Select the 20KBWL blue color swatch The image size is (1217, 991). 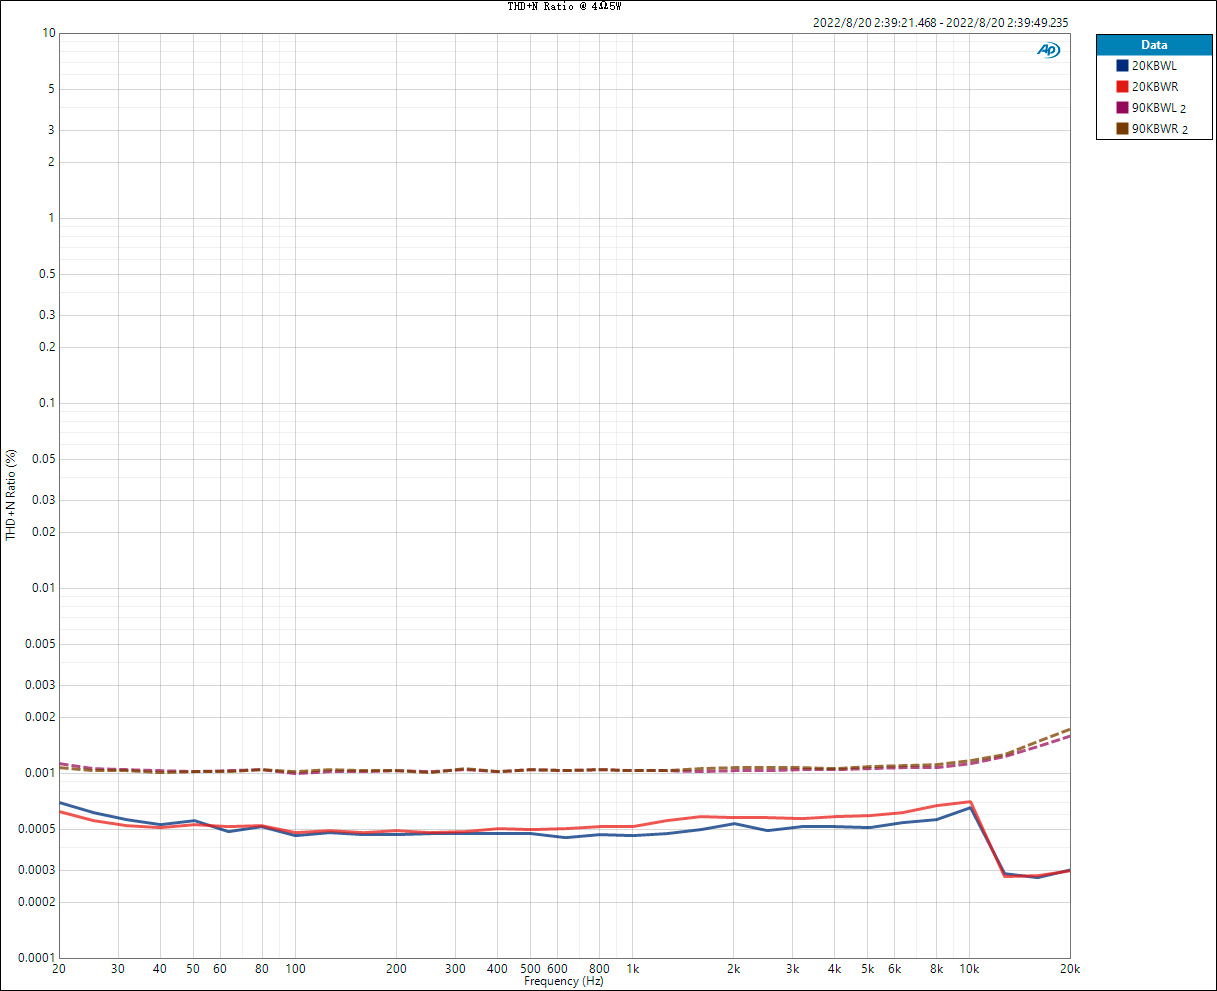click(x=1122, y=66)
